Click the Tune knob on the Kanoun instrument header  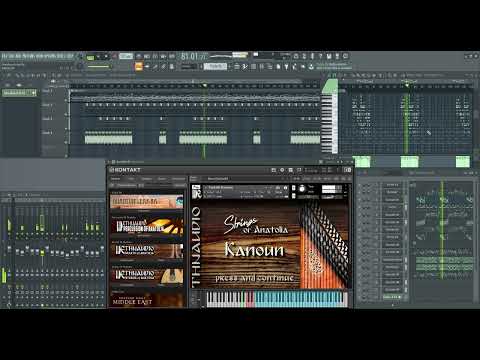coord(302,189)
